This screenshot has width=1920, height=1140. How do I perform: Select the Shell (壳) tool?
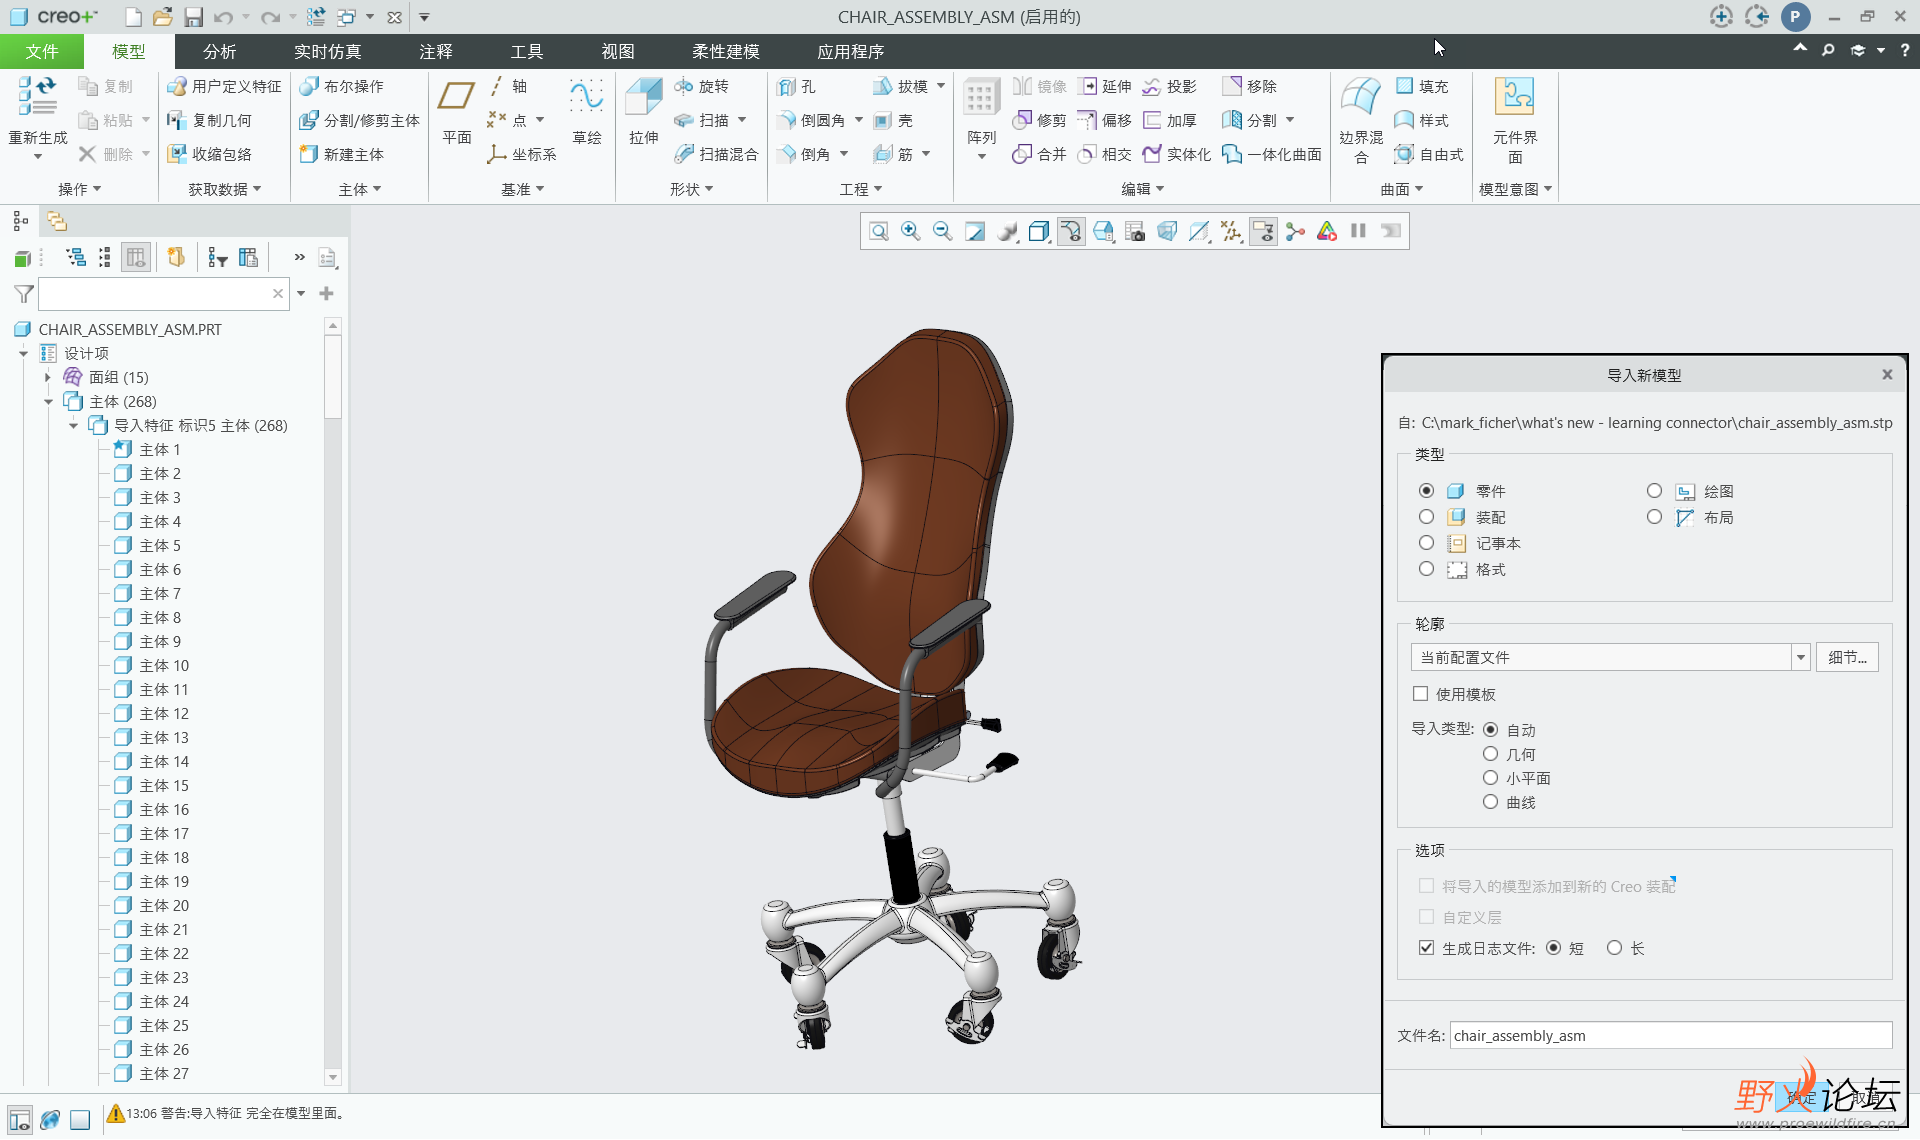point(893,120)
